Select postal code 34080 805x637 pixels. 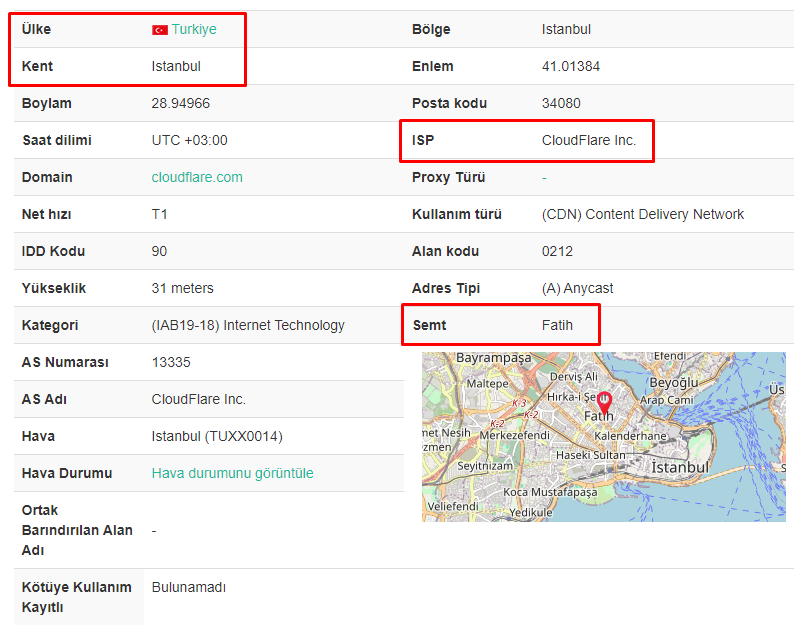coord(561,103)
